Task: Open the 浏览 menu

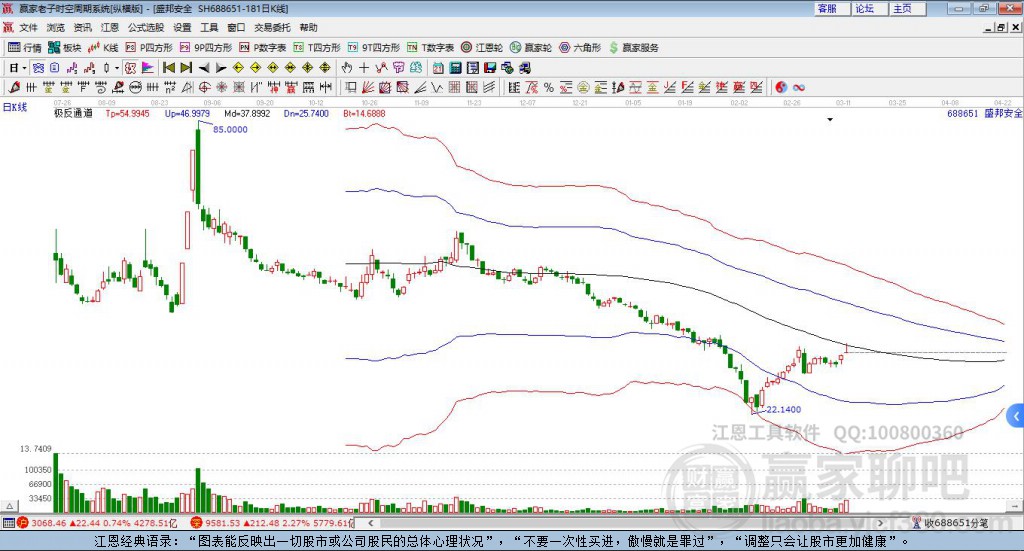Action: coord(56,27)
